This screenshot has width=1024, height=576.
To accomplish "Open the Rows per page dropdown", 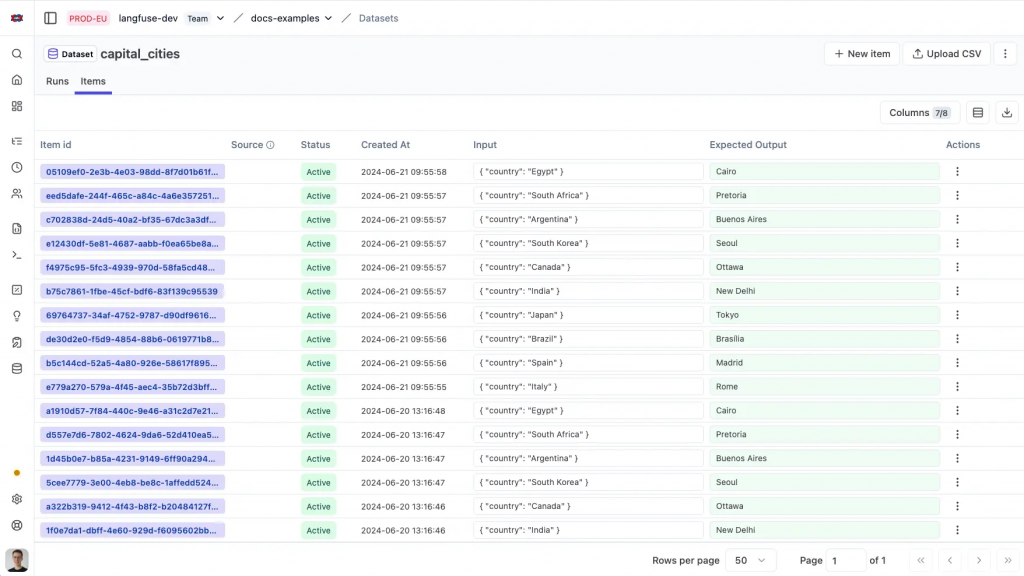I will point(750,560).
